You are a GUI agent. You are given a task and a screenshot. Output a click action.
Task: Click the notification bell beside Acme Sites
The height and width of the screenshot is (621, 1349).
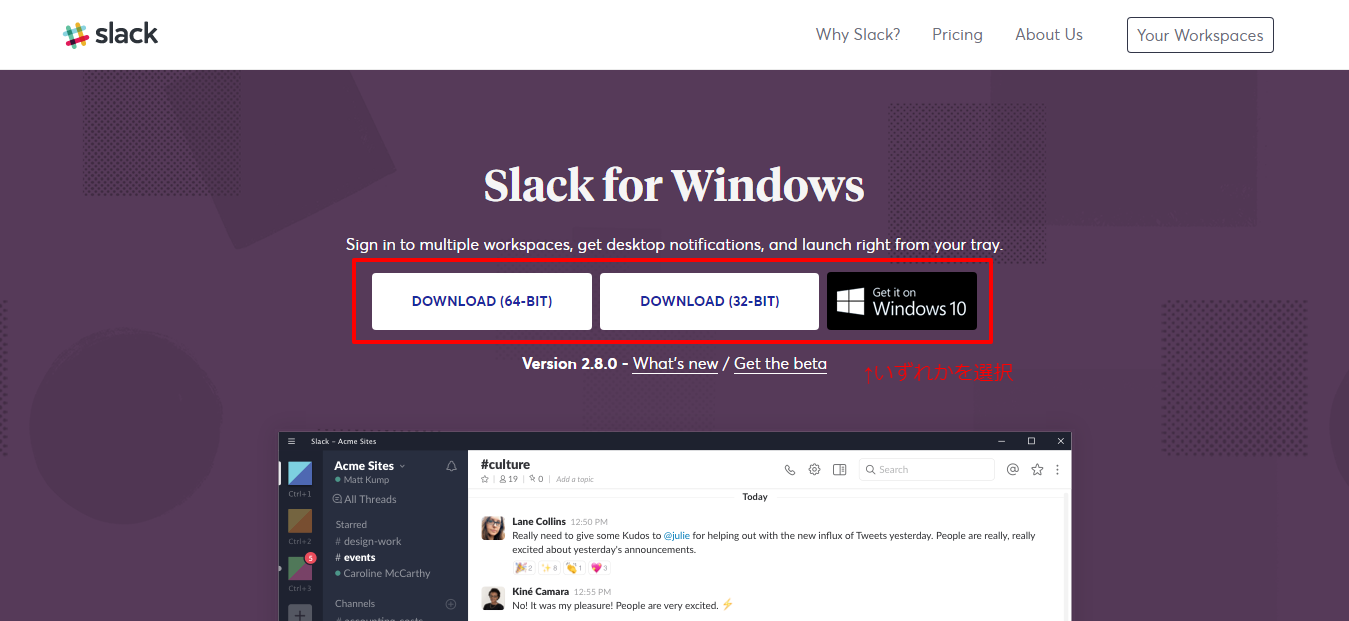click(x=451, y=465)
